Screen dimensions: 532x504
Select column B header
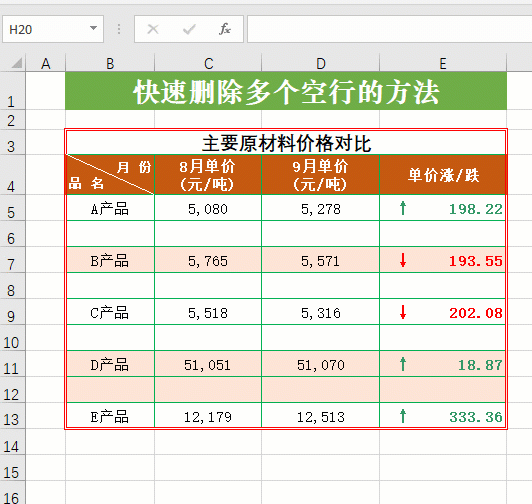pos(110,63)
